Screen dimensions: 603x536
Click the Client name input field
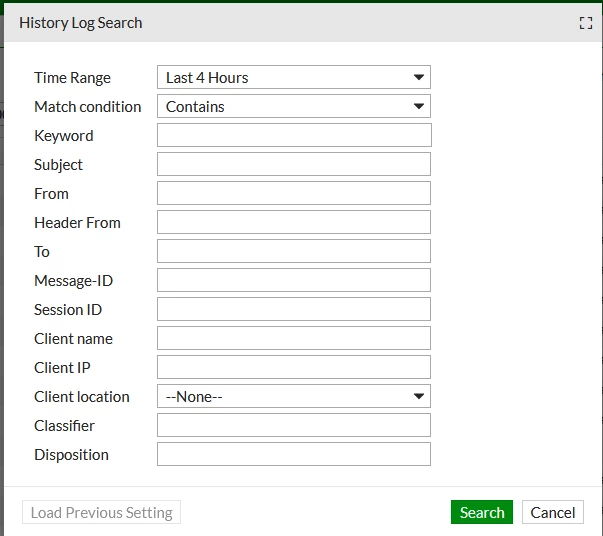(x=294, y=338)
